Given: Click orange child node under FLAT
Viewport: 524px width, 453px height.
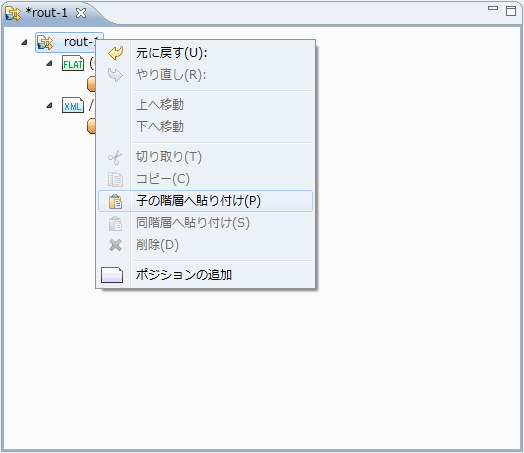Looking at the screenshot, I should point(91,84).
